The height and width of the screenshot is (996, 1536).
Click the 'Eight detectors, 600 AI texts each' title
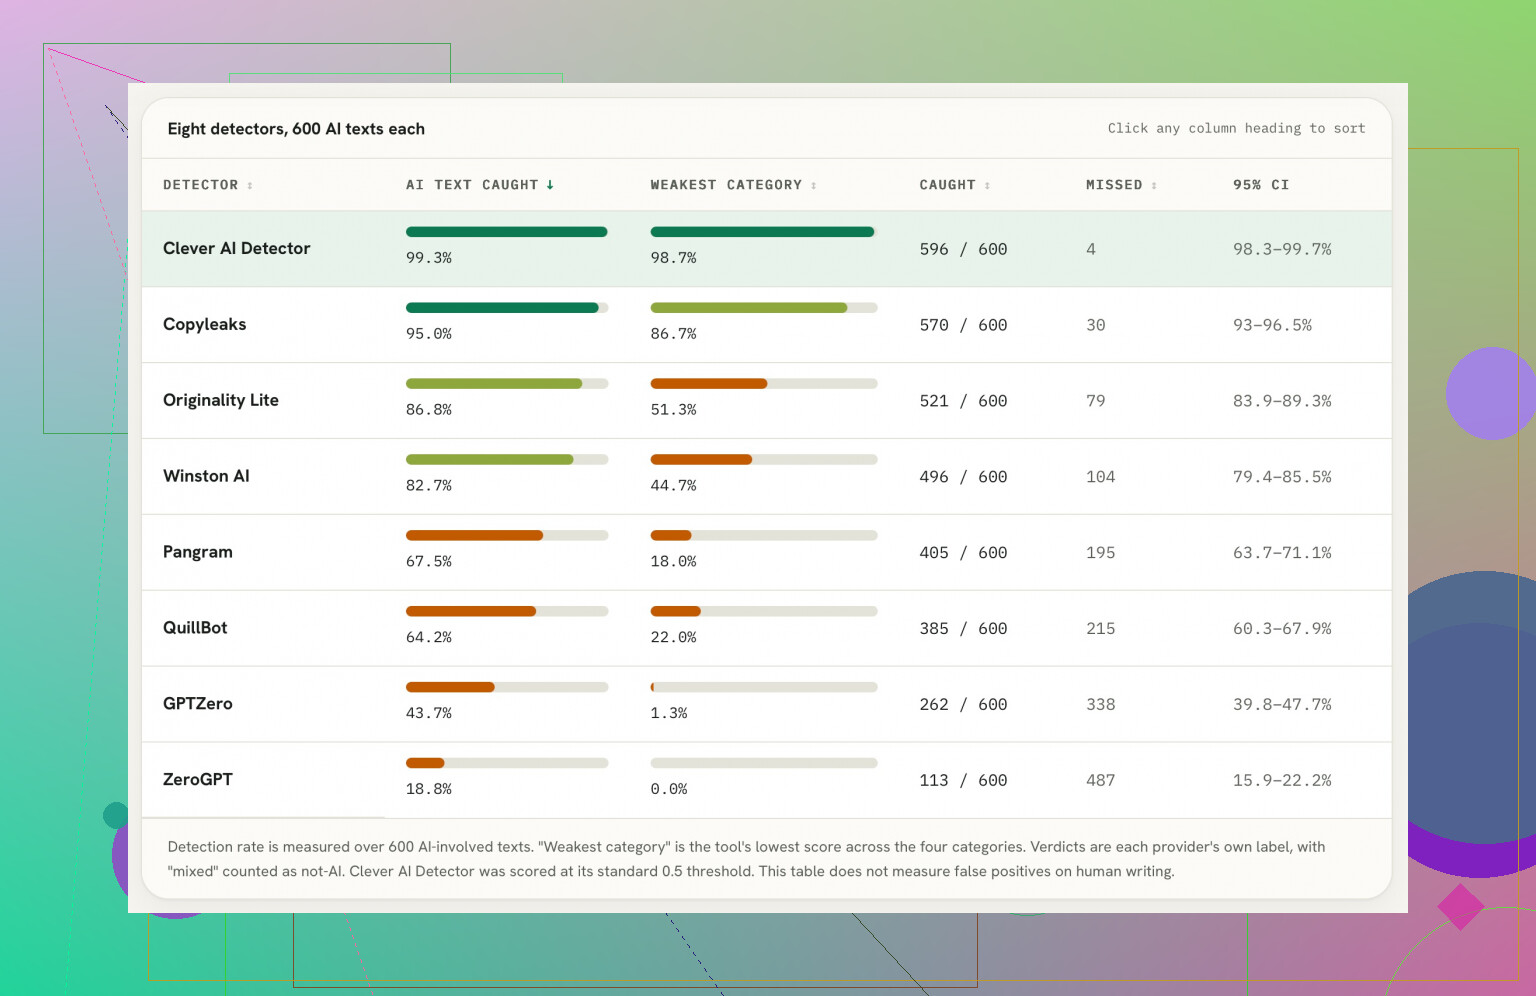click(x=296, y=129)
